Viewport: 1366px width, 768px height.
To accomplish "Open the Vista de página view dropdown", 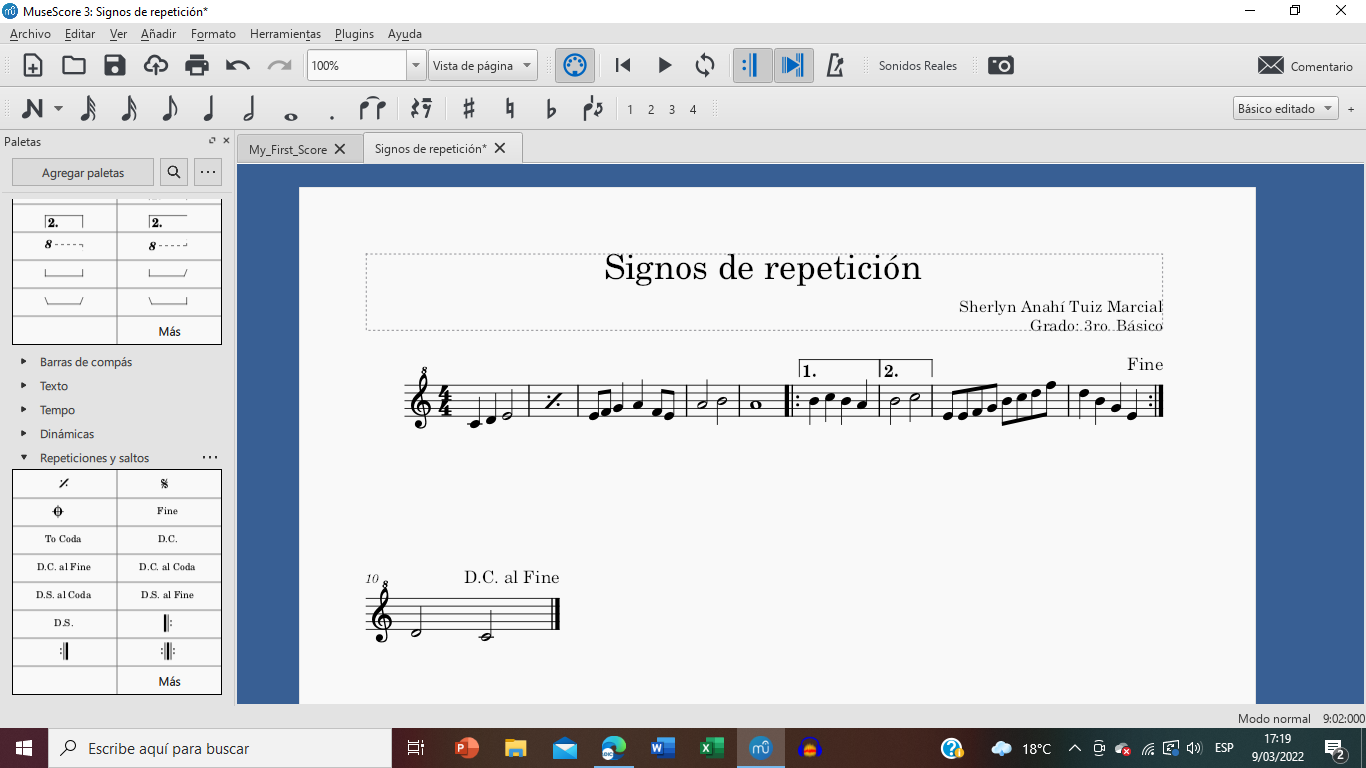I will click(x=483, y=66).
